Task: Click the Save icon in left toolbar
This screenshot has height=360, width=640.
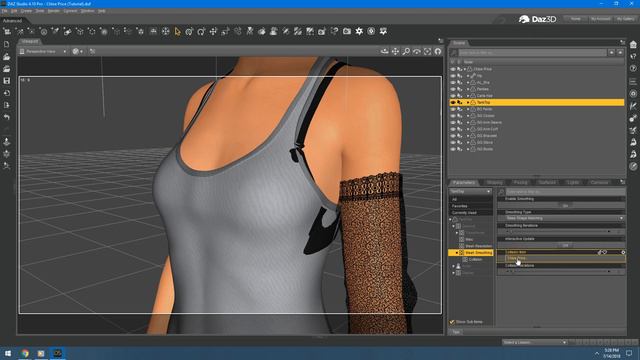Action: tap(7, 81)
